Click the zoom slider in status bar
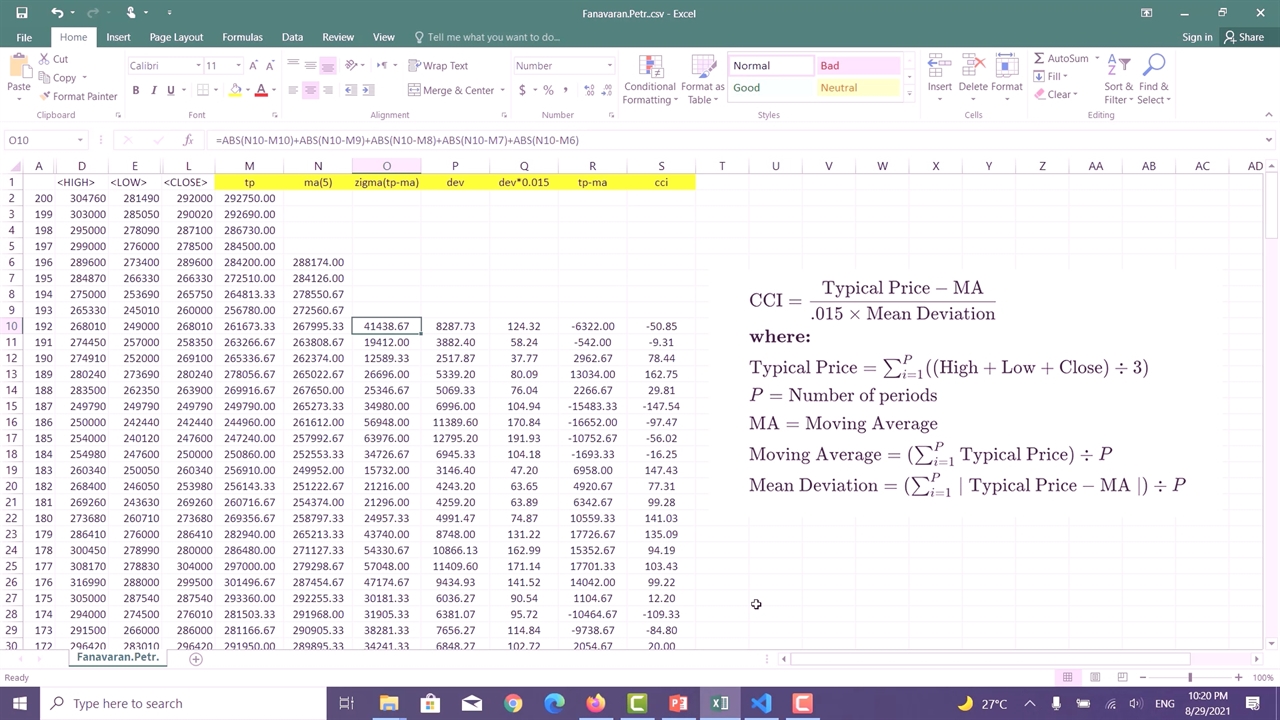Viewport: 1280px width, 720px height. tap(1190, 677)
